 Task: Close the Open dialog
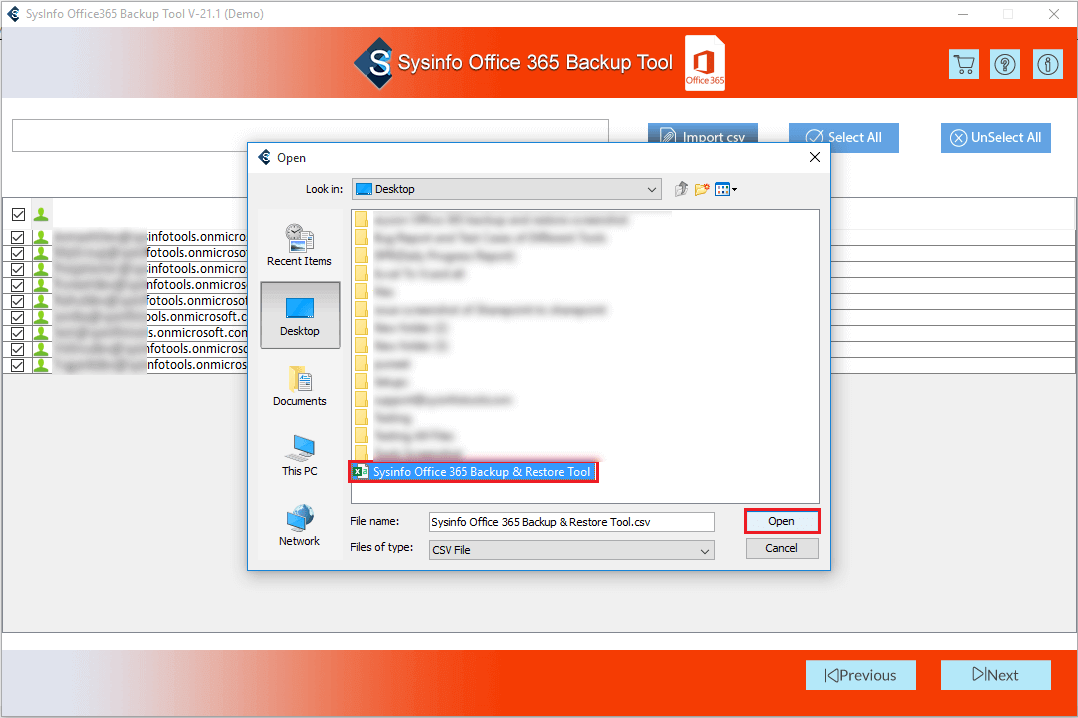click(x=815, y=157)
